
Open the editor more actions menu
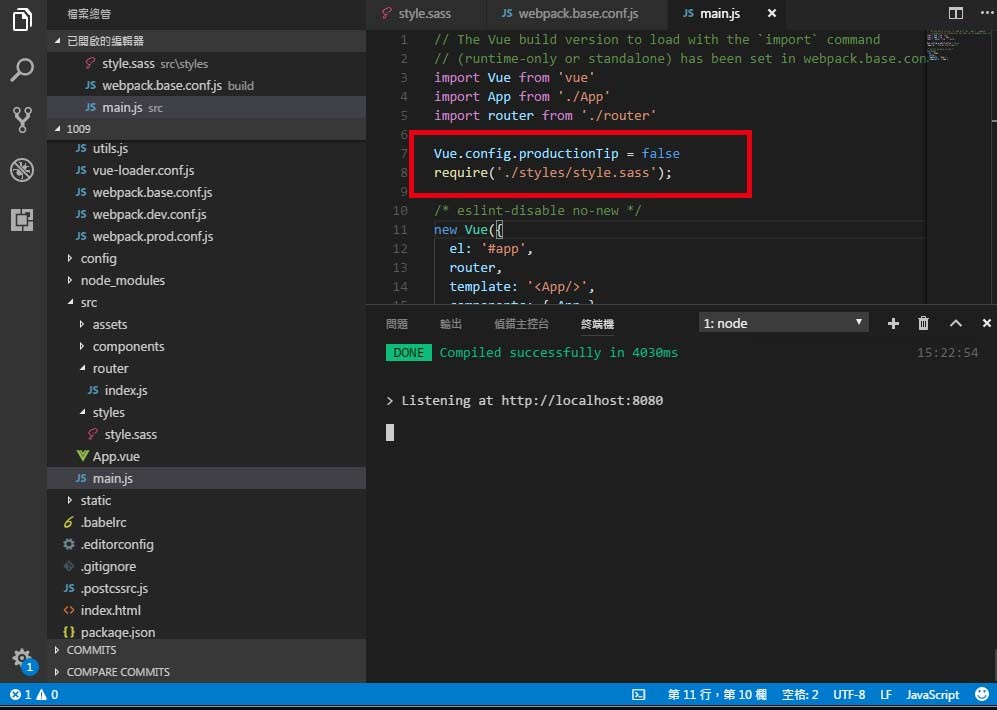[986, 13]
